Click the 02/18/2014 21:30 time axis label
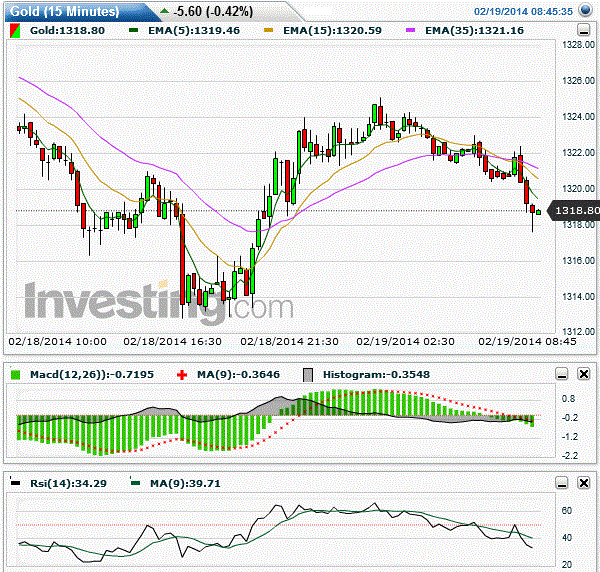600x572 pixels. point(290,341)
